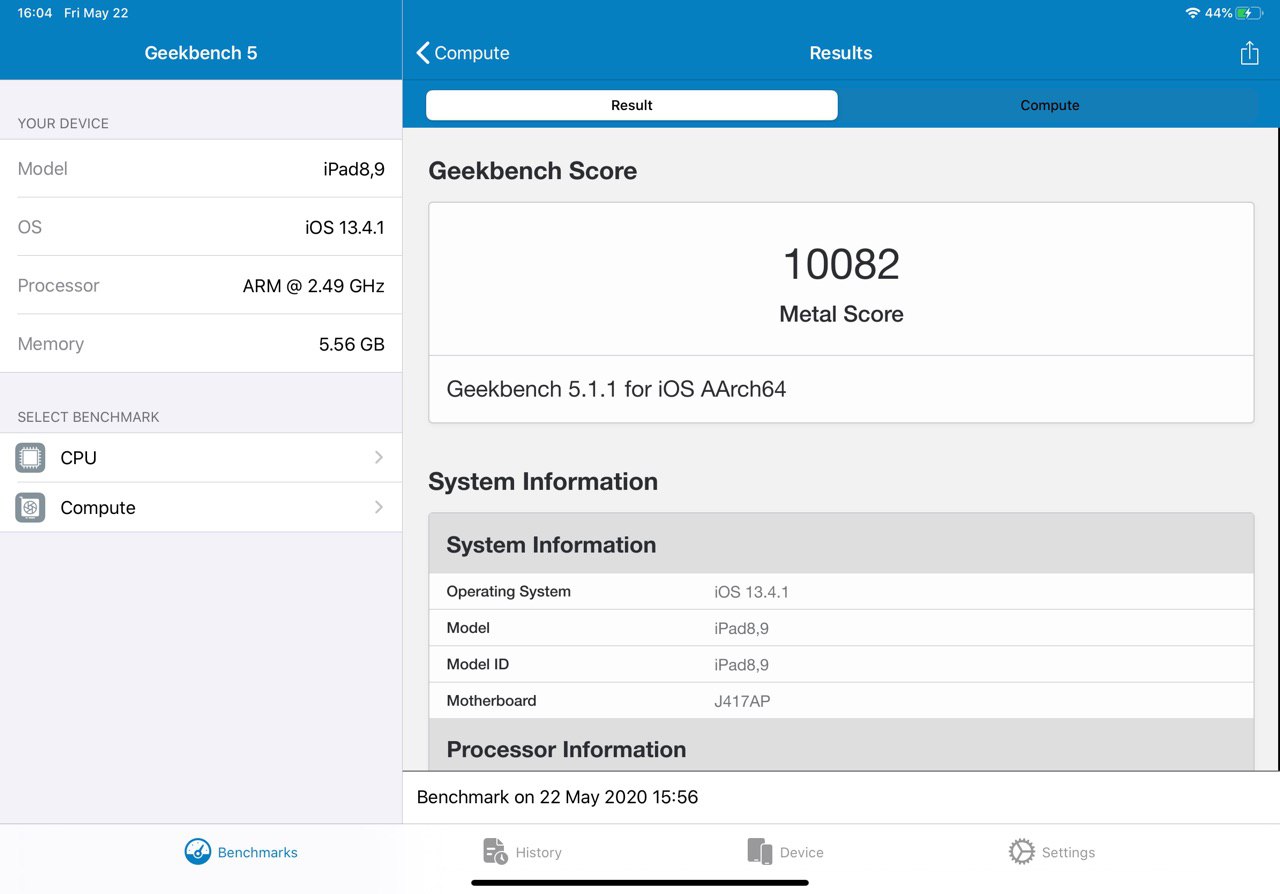Tap the '5.56 GB' memory value
This screenshot has height=894, width=1280.
[x=351, y=344]
